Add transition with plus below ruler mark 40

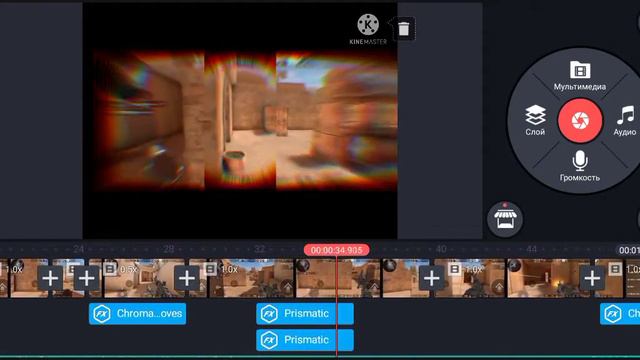pyautogui.click(x=431, y=278)
